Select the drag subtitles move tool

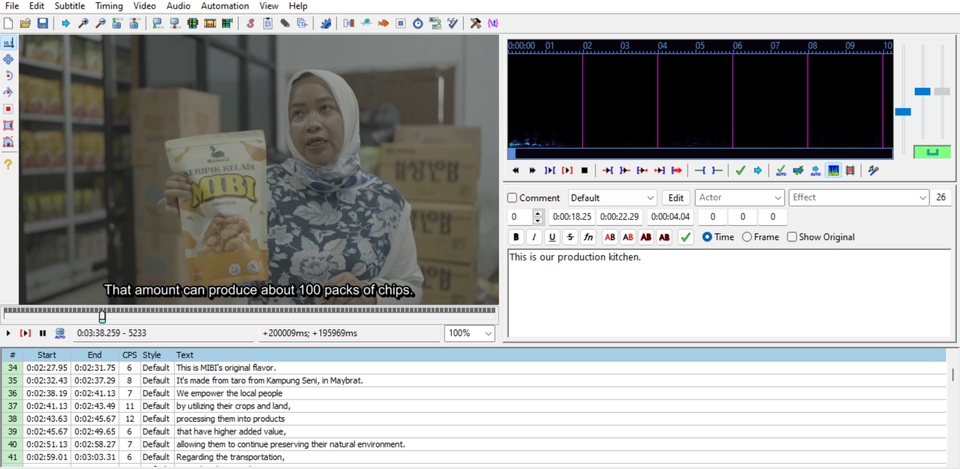(x=9, y=59)
